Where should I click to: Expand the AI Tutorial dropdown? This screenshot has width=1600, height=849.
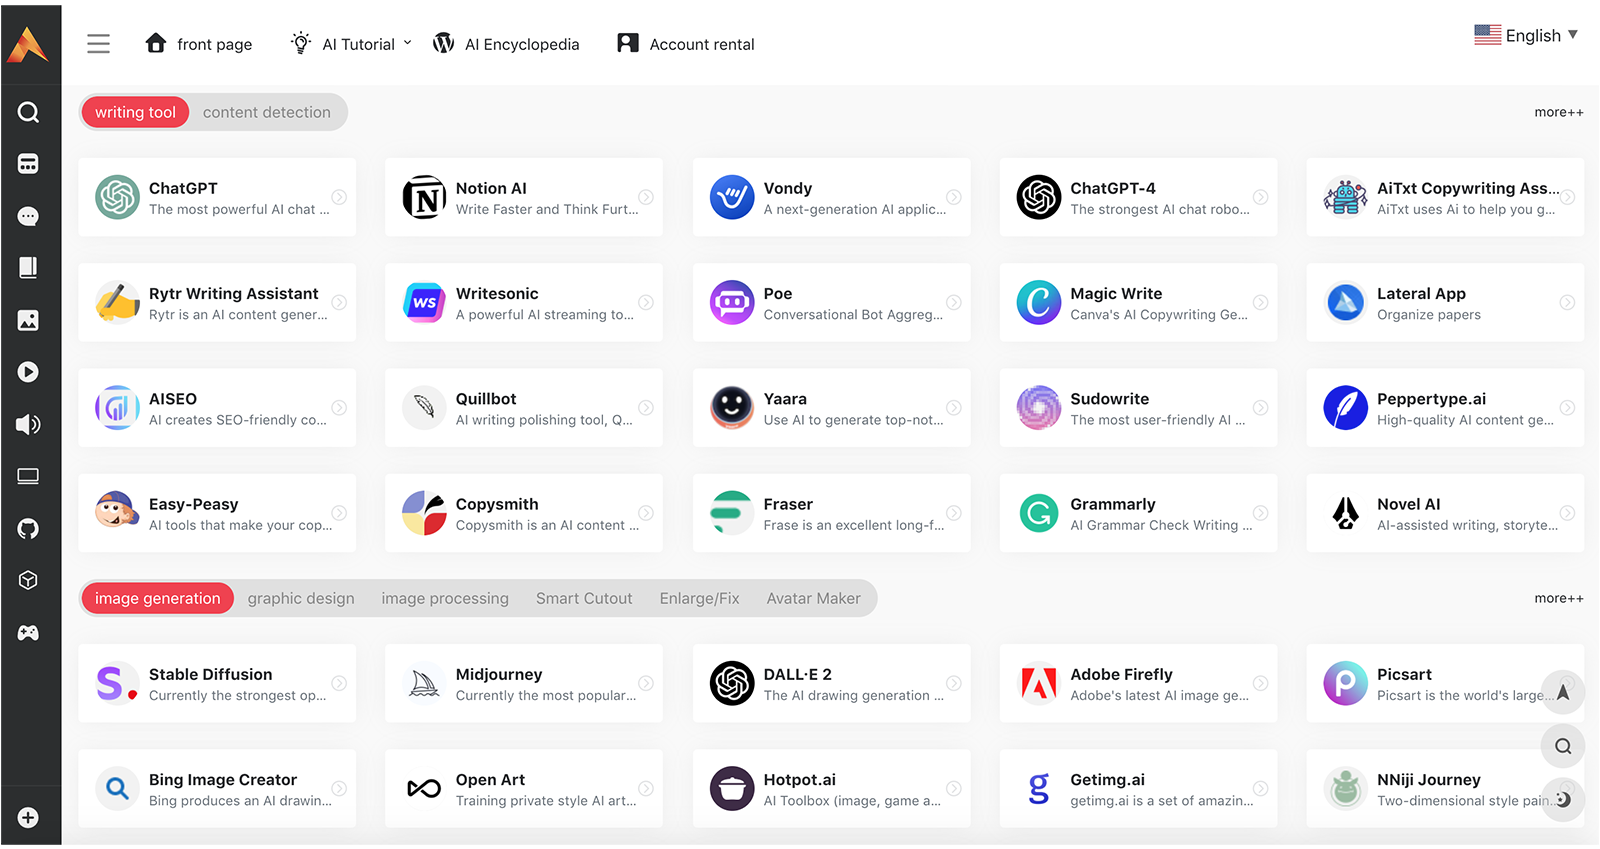click(x=351, y=44)
